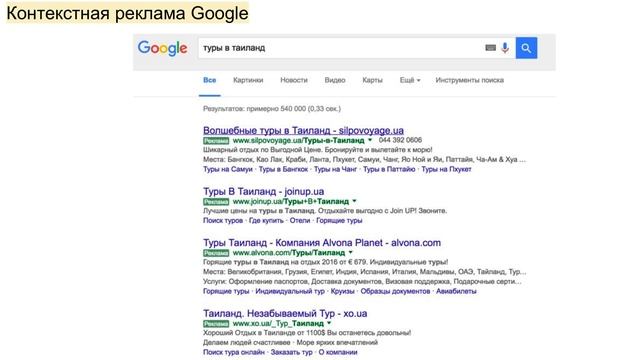Expand dropdown arrow next to alvona.com URL
Image resolution: width=640 pixels, height=360 pixels.
350,253
